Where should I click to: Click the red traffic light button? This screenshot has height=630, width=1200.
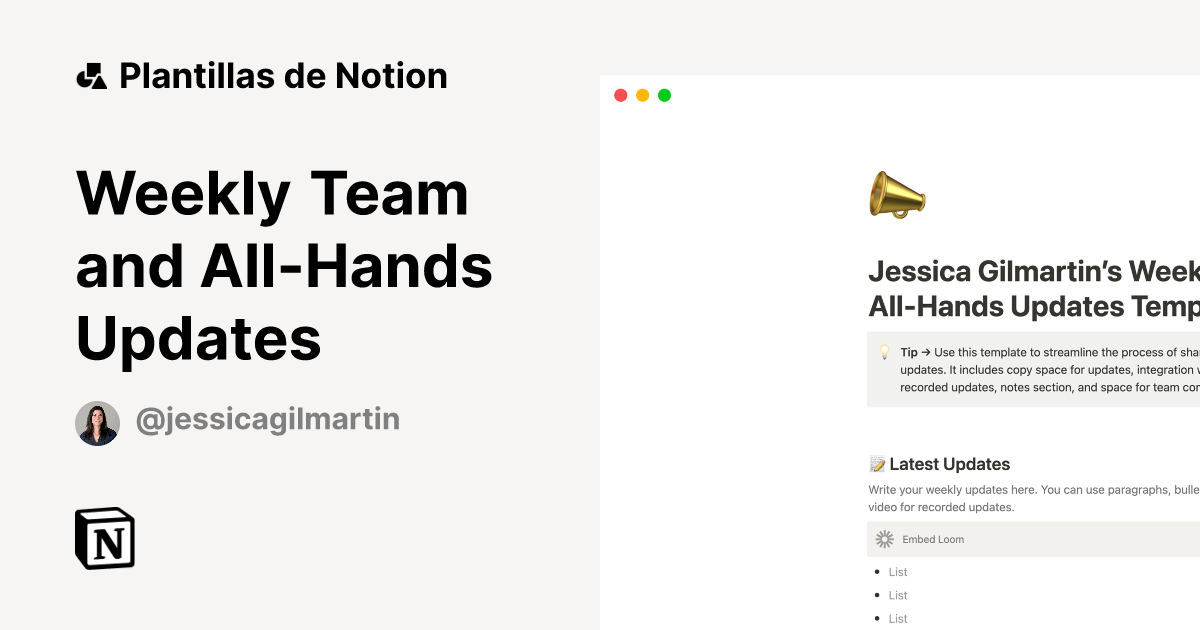tap(620, 94)
